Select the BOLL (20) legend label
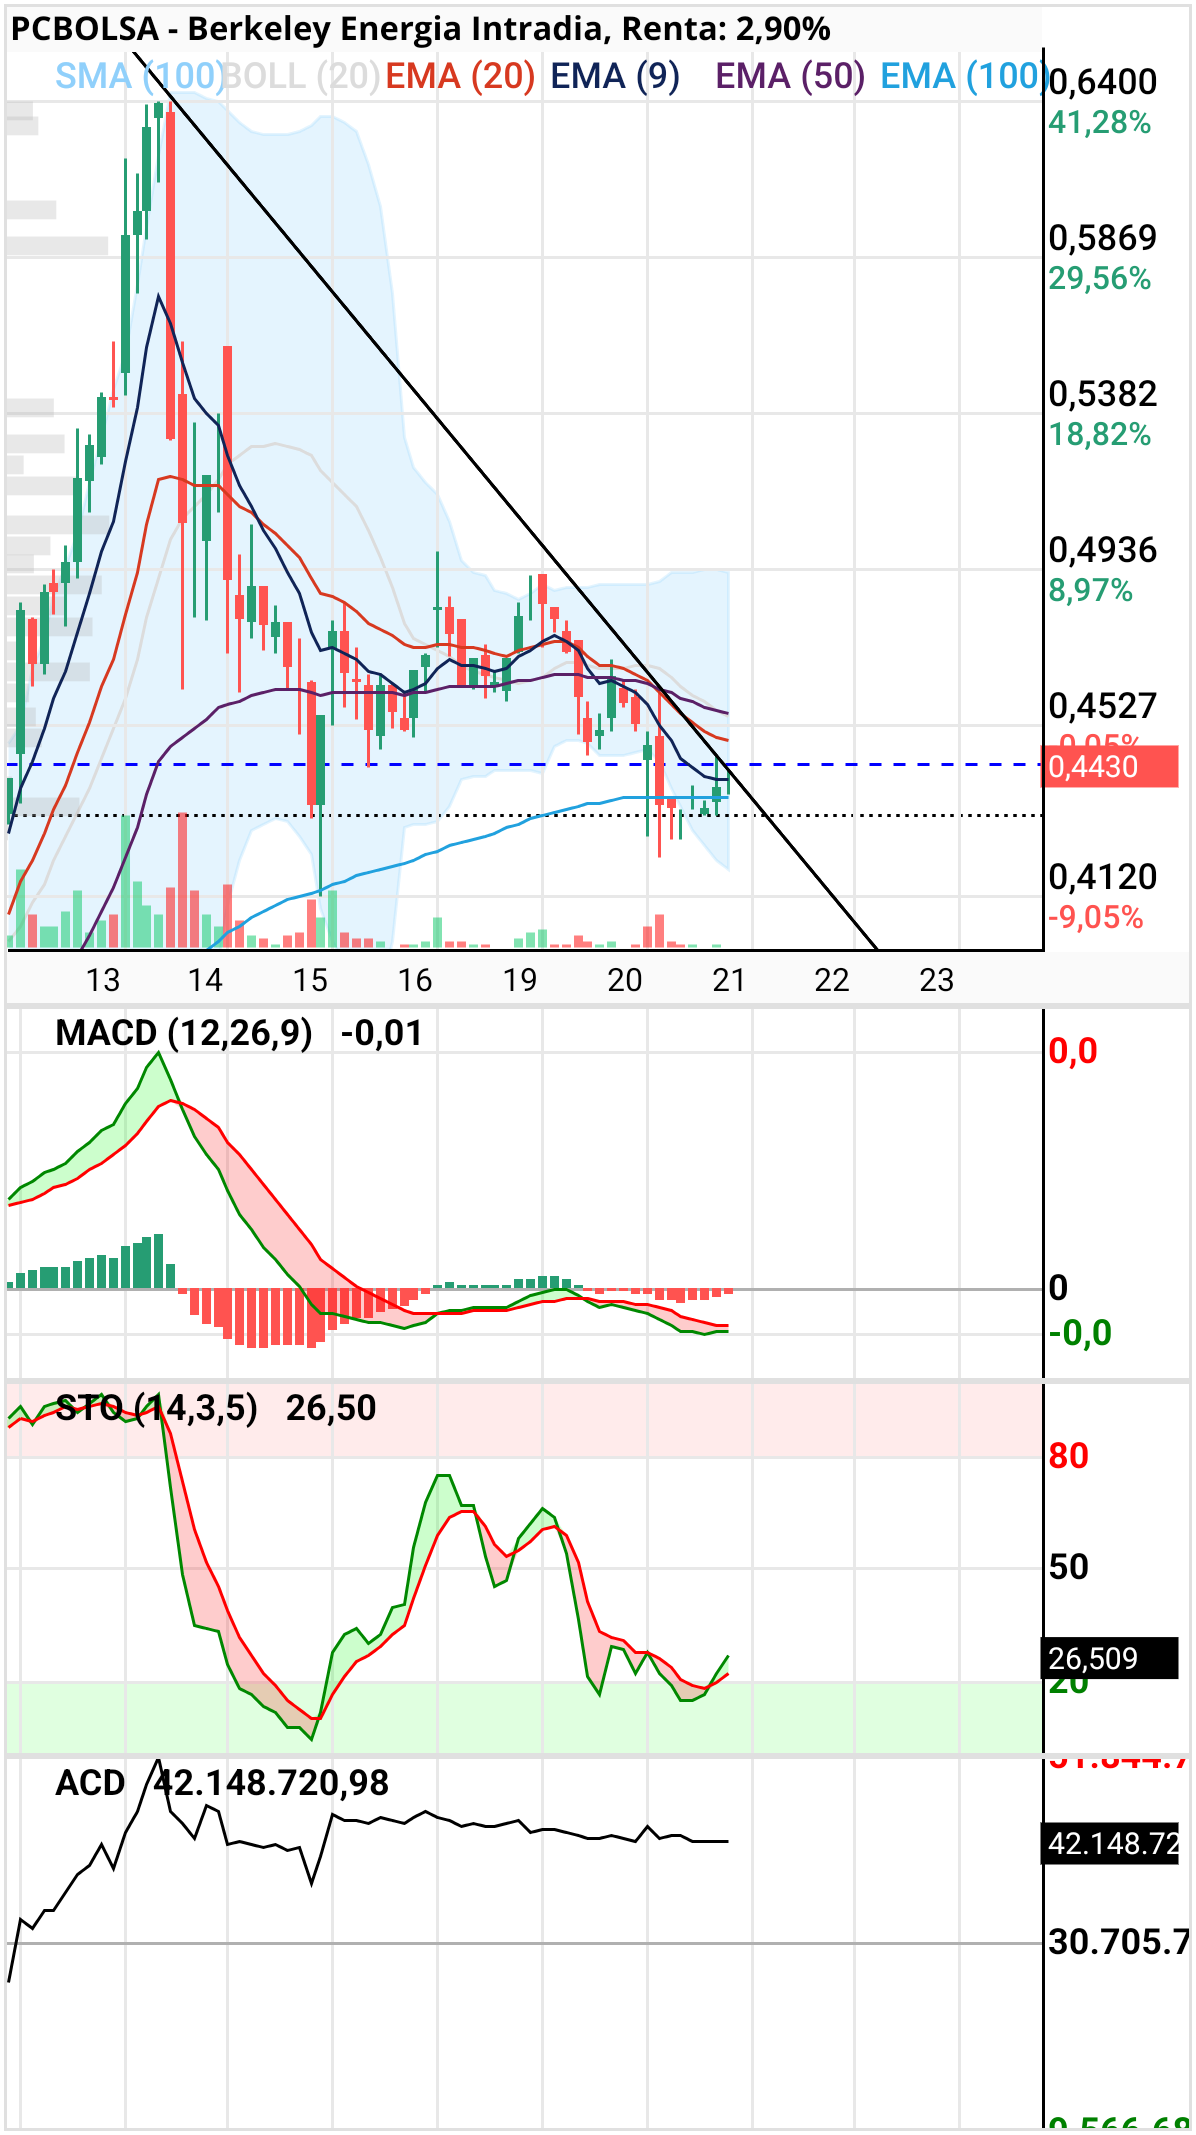1196x2135 pixels. [x=300, y=76]
